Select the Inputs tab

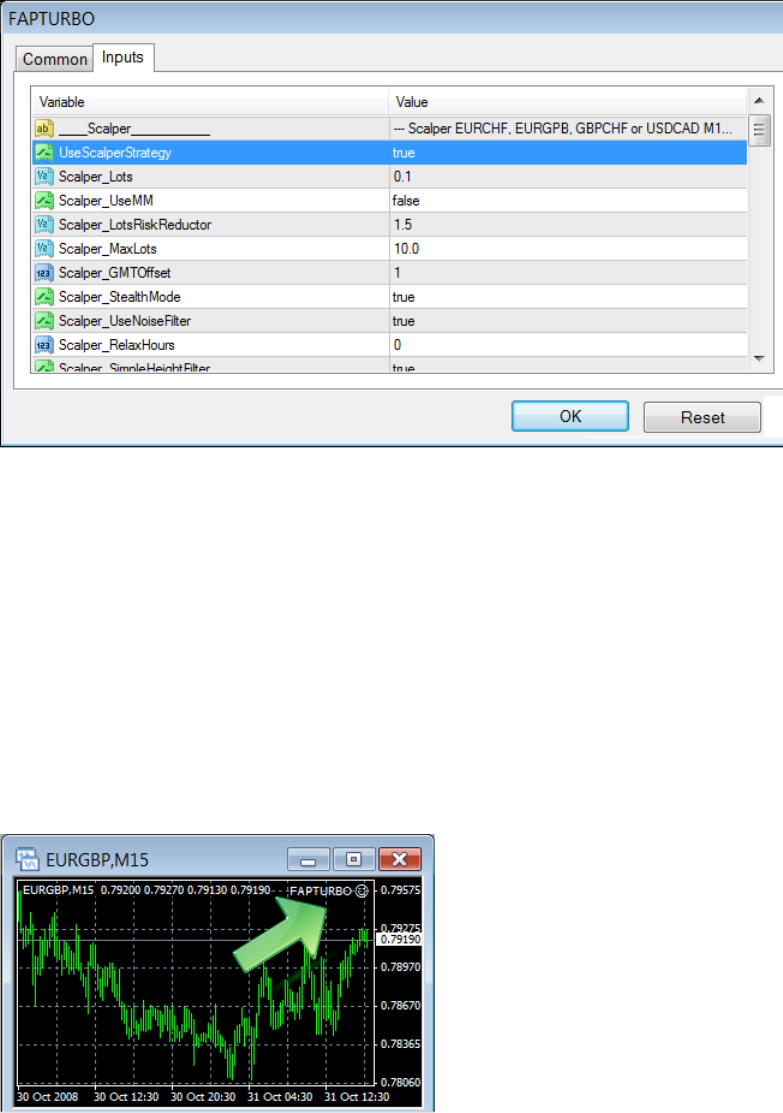point(123,57)
